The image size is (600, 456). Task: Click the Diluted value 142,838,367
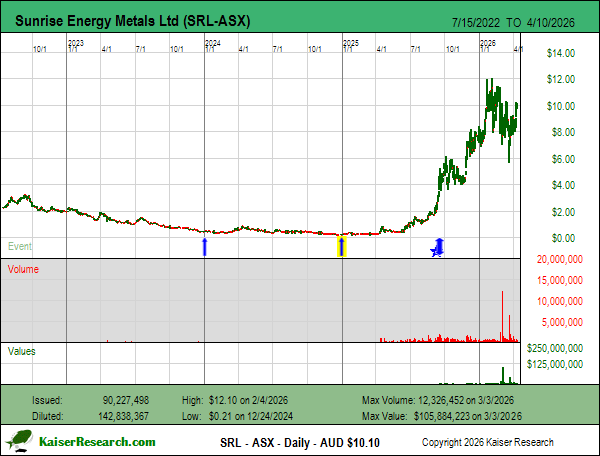point(123,416)
